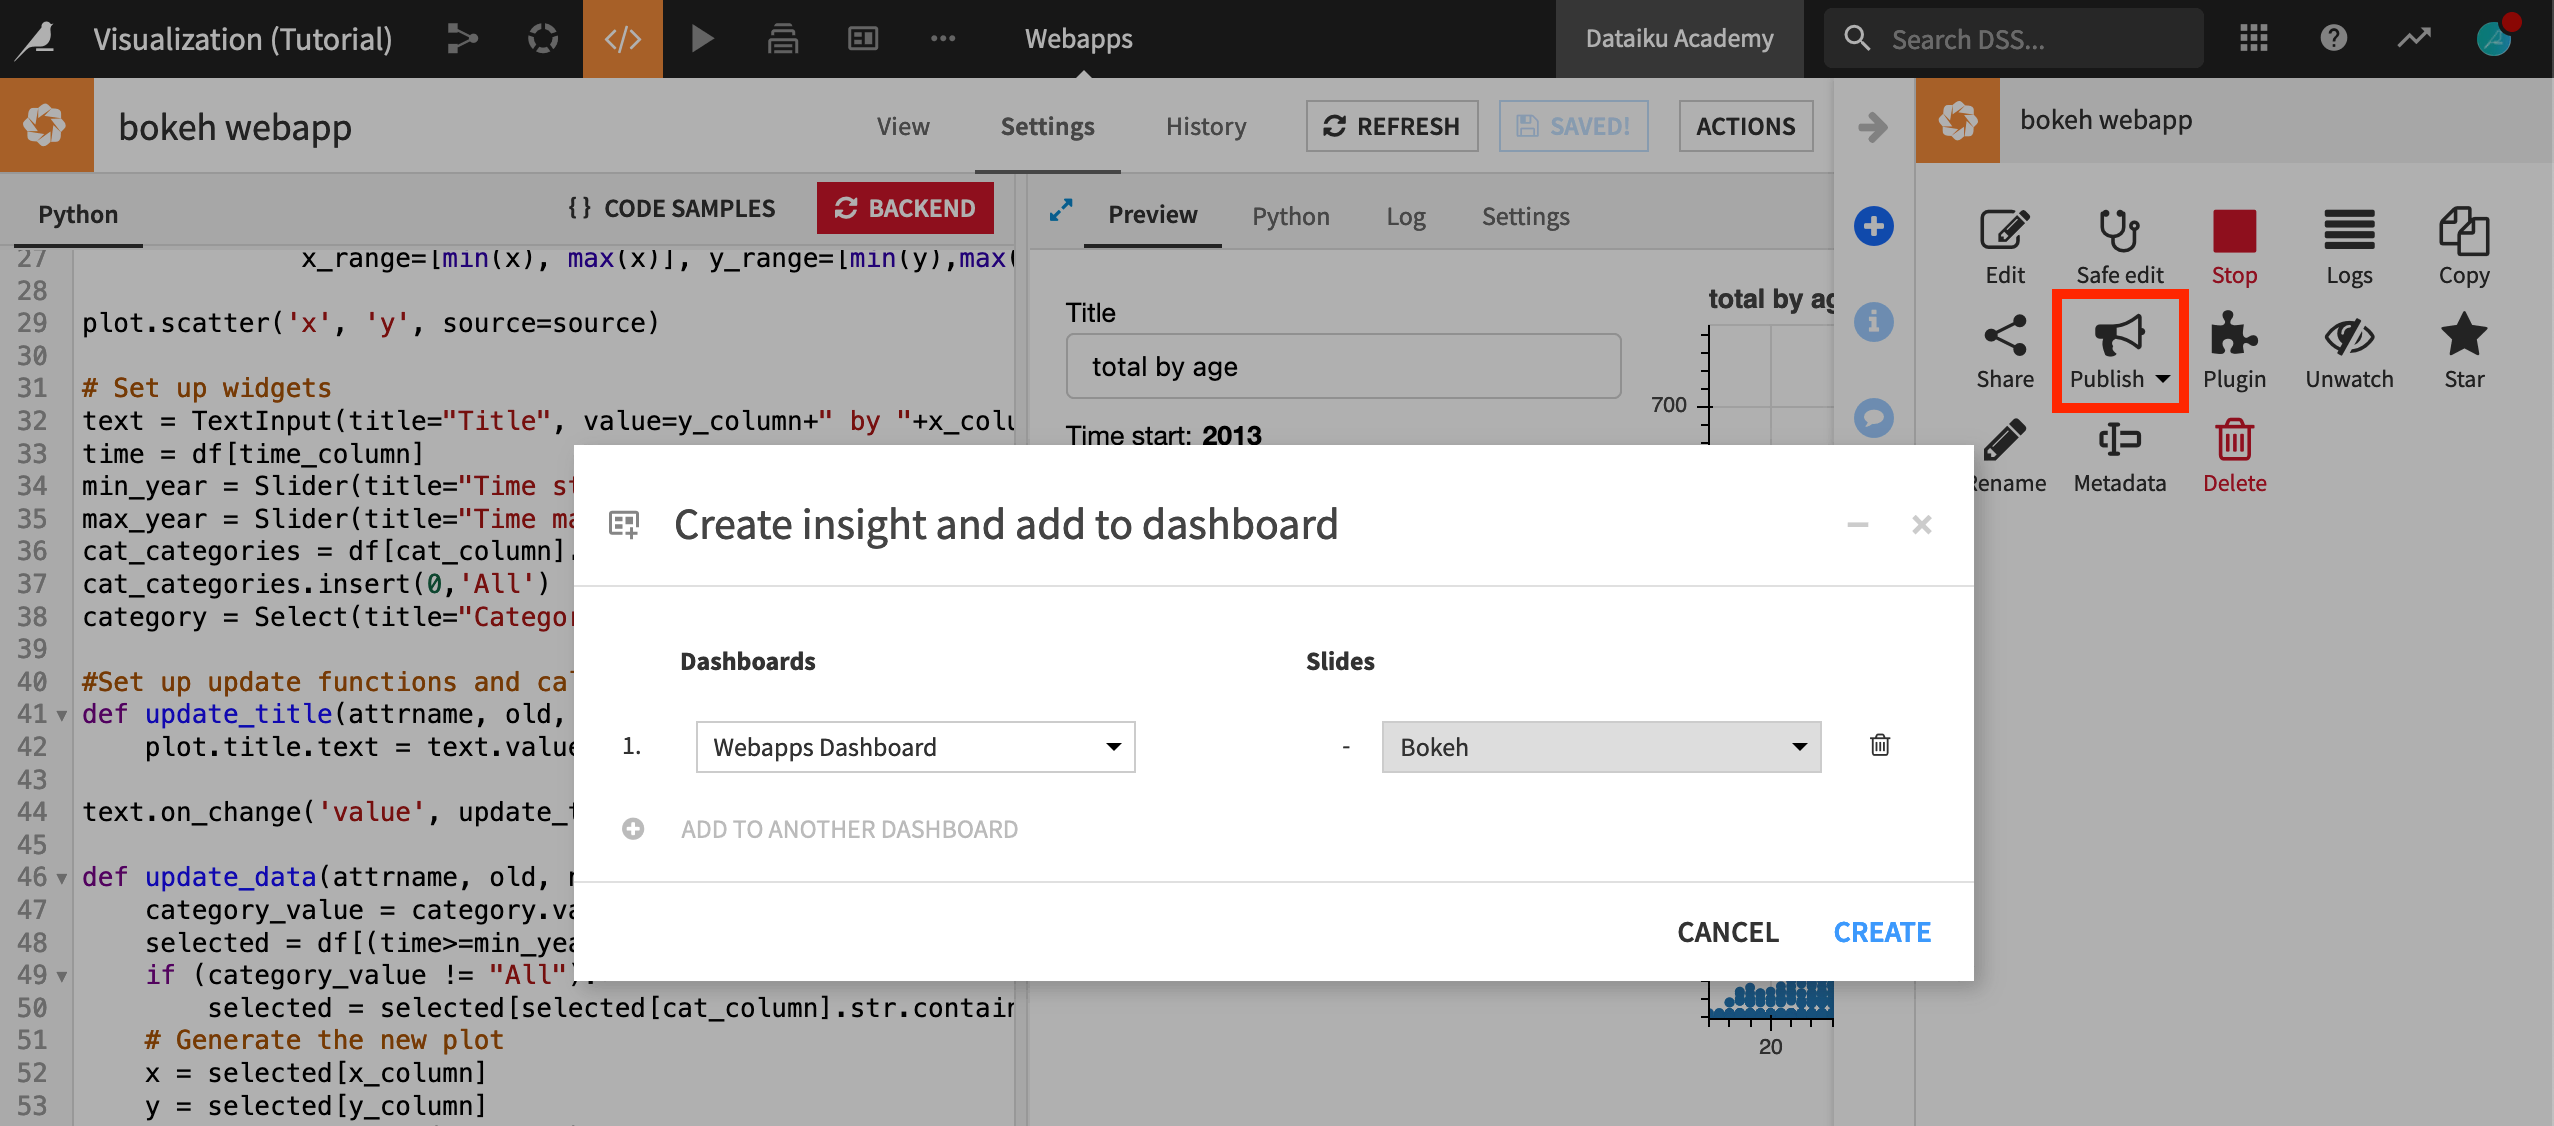2554x1126 pixels.
Task: Toggle the BACKEND button in editor
Action: tap(904, 209)
